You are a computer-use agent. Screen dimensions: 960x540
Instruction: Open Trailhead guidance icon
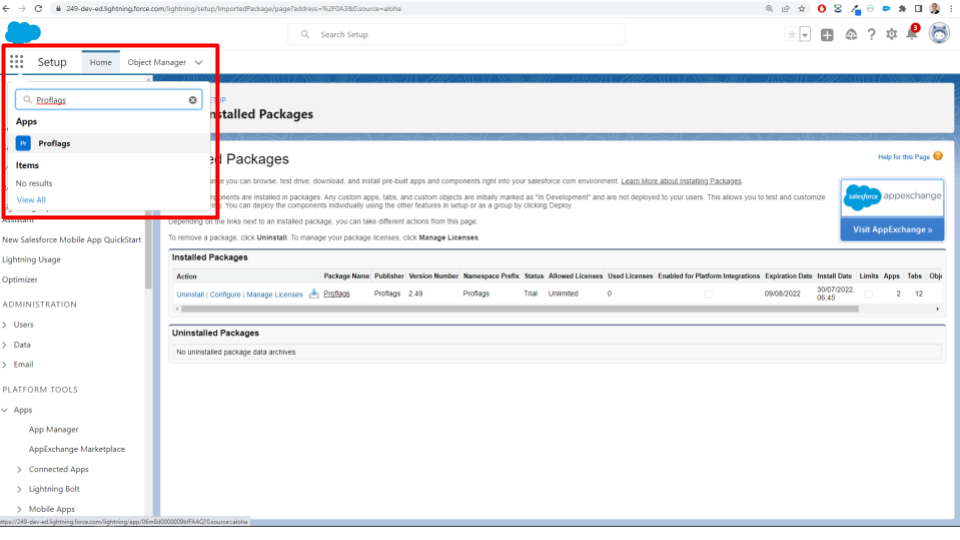[x=851, y=35]
